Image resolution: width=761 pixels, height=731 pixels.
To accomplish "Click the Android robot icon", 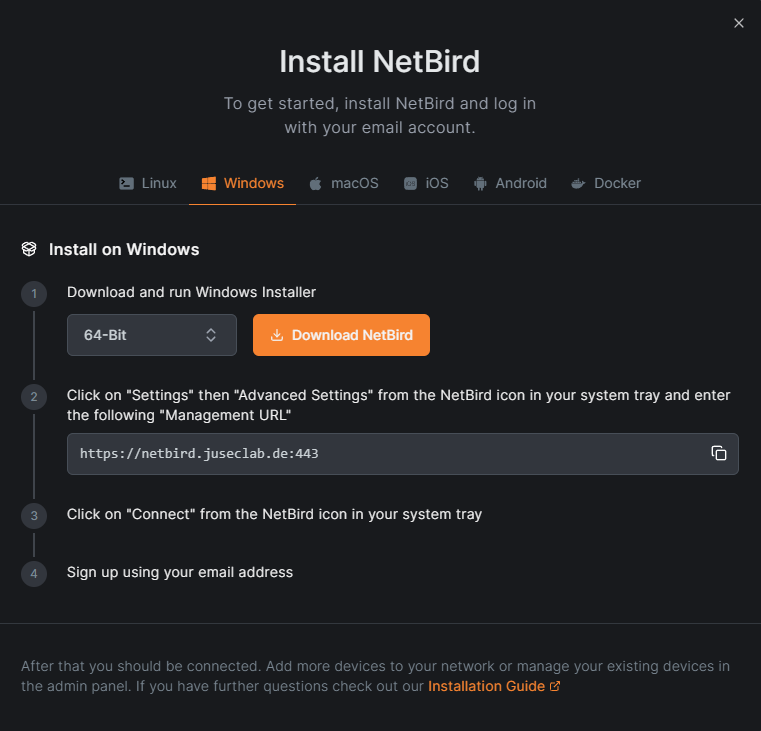I will coord(480,183).
